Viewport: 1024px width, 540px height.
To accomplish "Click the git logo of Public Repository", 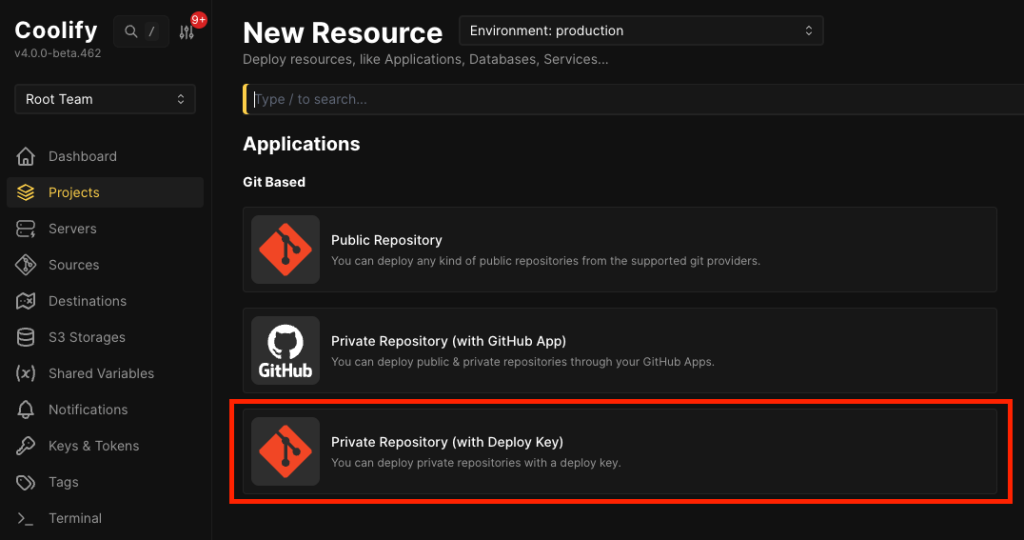I will point(285,249).
